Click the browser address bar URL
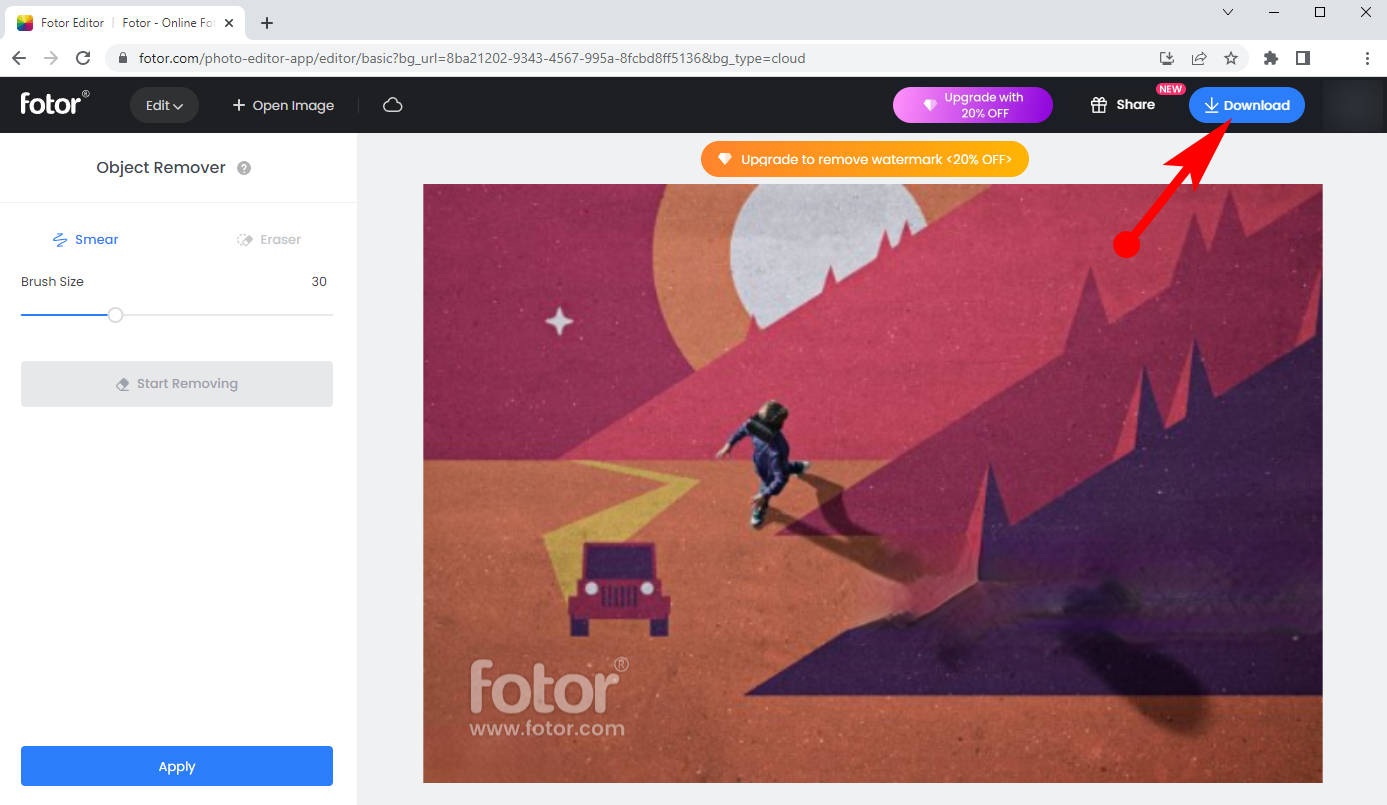The width and height of the screenshot is (1387, 805). 472,58
